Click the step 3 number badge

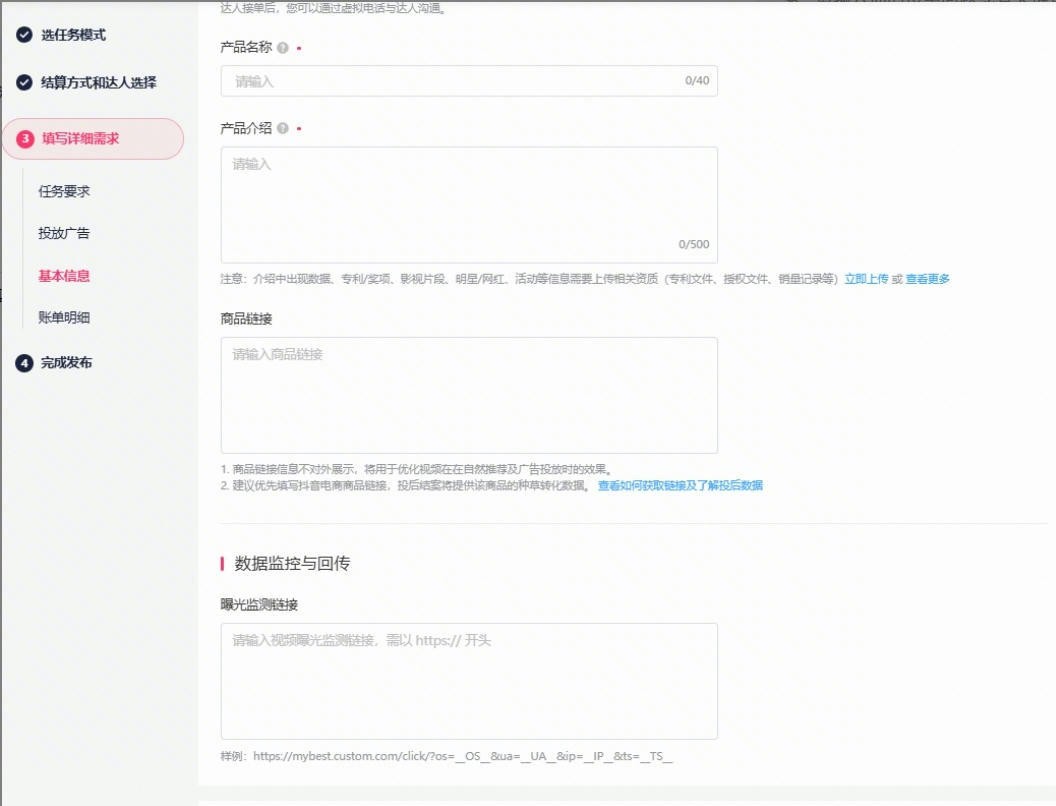click(x=25, y=139)
